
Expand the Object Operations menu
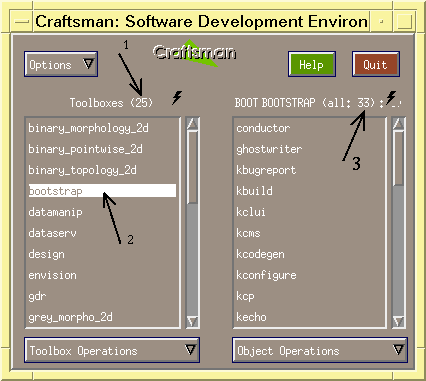pyautogui.click(x=320, y=350)
